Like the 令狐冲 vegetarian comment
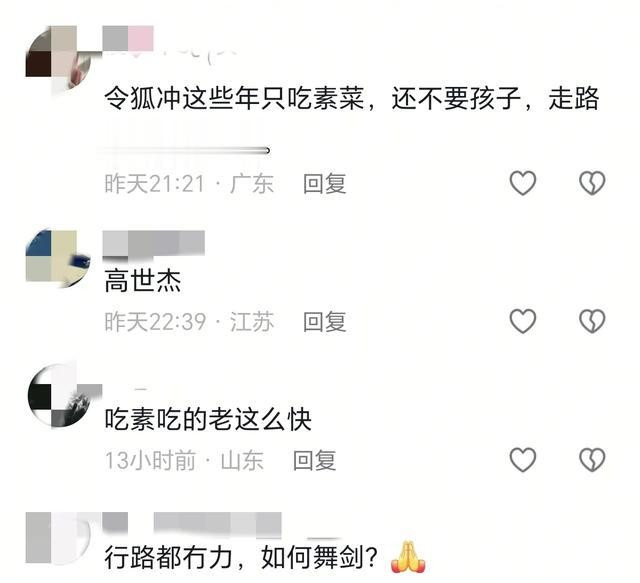The width and height of the screenshot is (640, 583). (x=522, y=182)
